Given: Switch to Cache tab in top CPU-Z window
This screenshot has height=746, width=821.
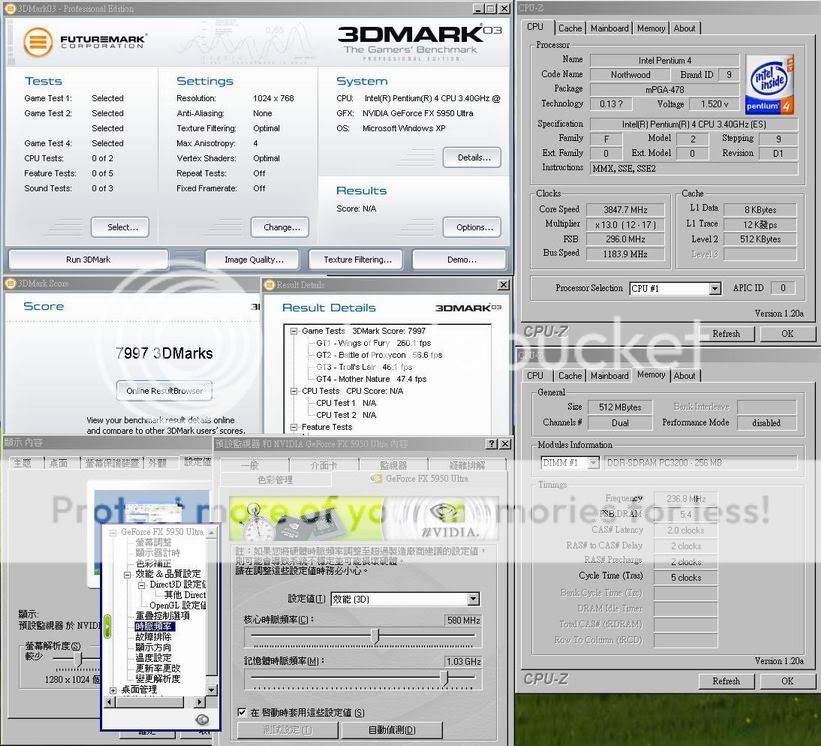Looking at the screenshot, I should pyautogui.click(x=570, y=28).
